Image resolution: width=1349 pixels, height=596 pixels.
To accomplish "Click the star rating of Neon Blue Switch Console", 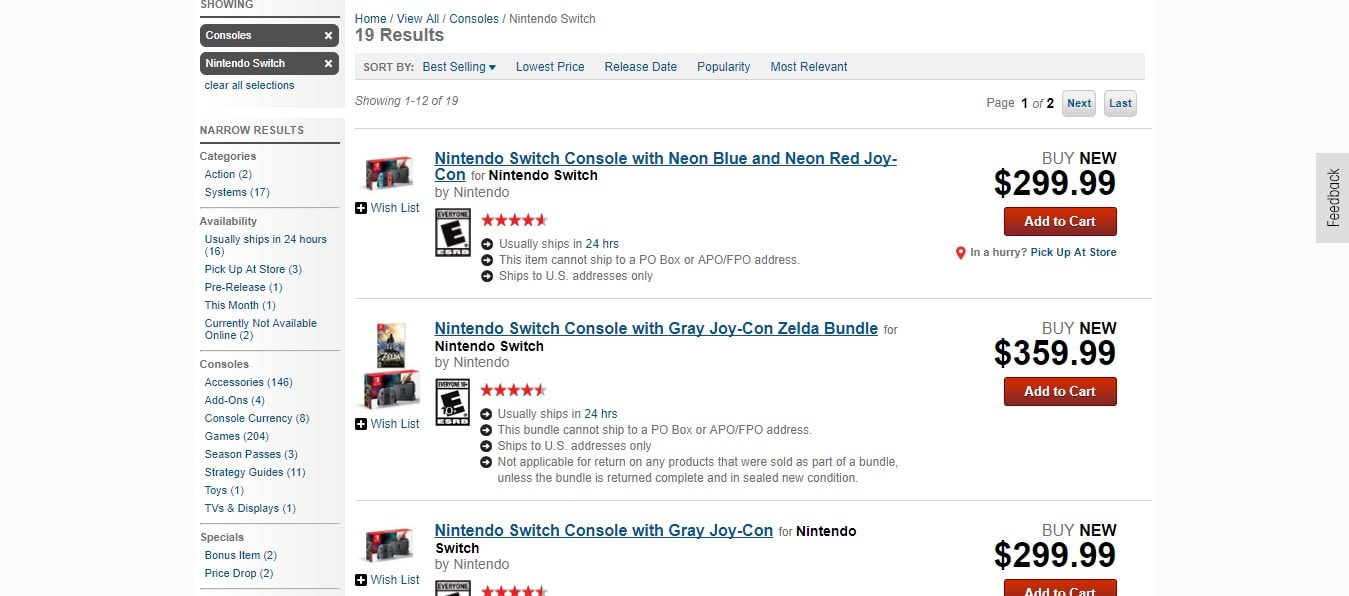I will coord(514,220).
